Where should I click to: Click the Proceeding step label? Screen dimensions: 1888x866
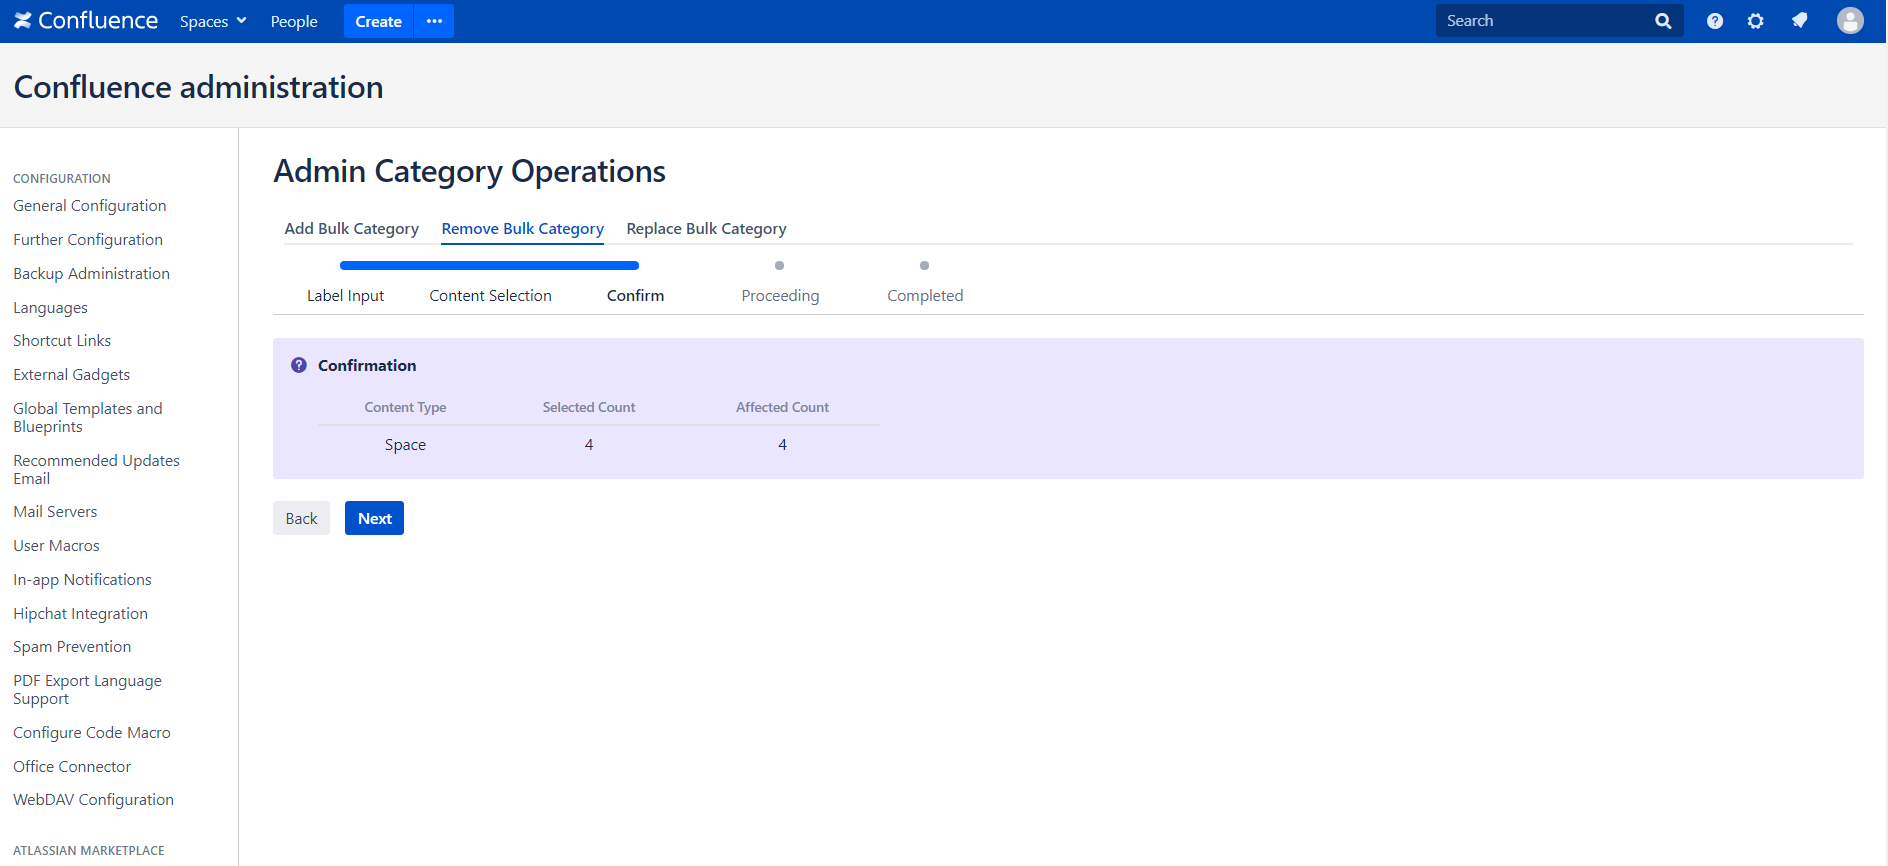[780, 296]
